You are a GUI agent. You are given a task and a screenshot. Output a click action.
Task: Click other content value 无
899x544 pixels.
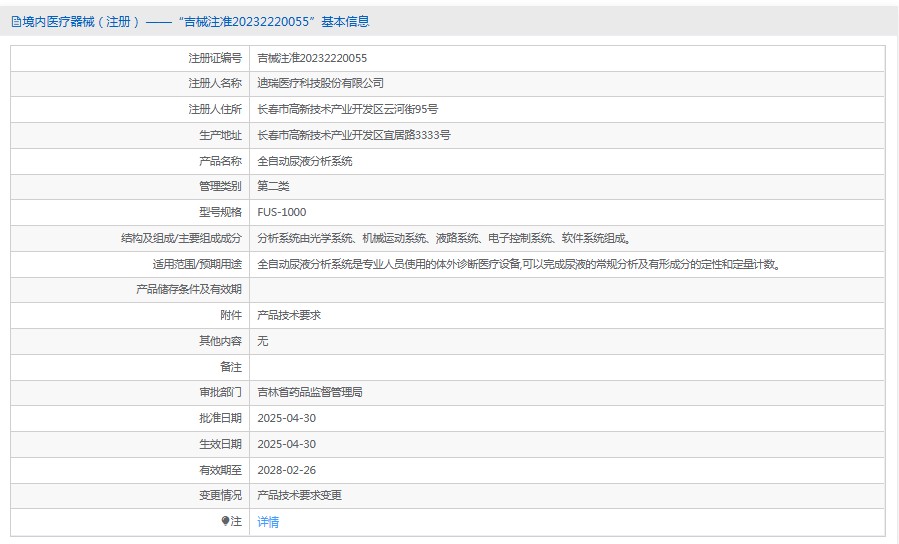pyautogui.click(x=263, y=341)
